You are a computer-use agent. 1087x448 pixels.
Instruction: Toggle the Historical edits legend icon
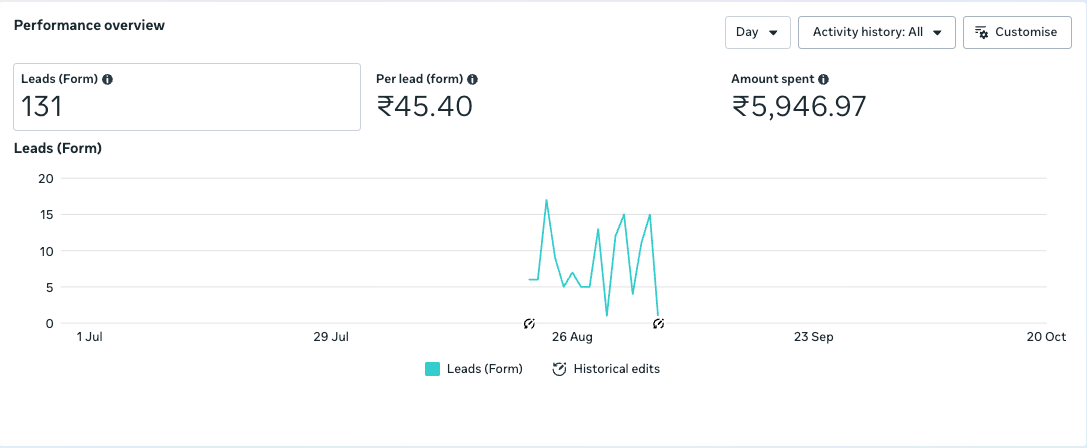pyautogui.click(x=559, y=369)
